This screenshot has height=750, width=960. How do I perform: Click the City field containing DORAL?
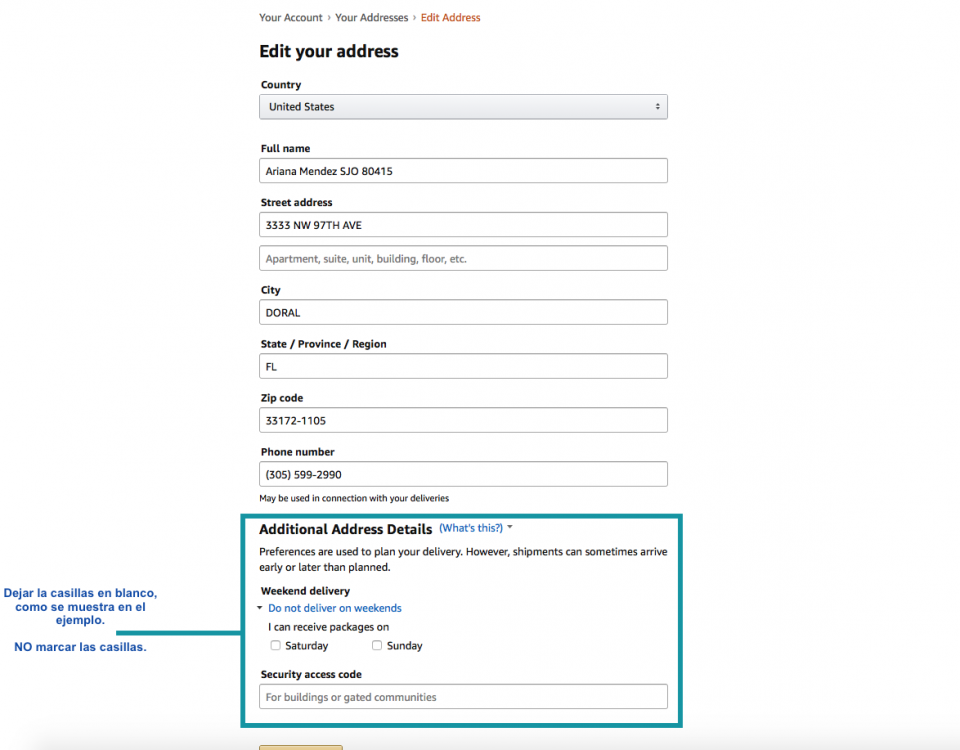[463, 312]
